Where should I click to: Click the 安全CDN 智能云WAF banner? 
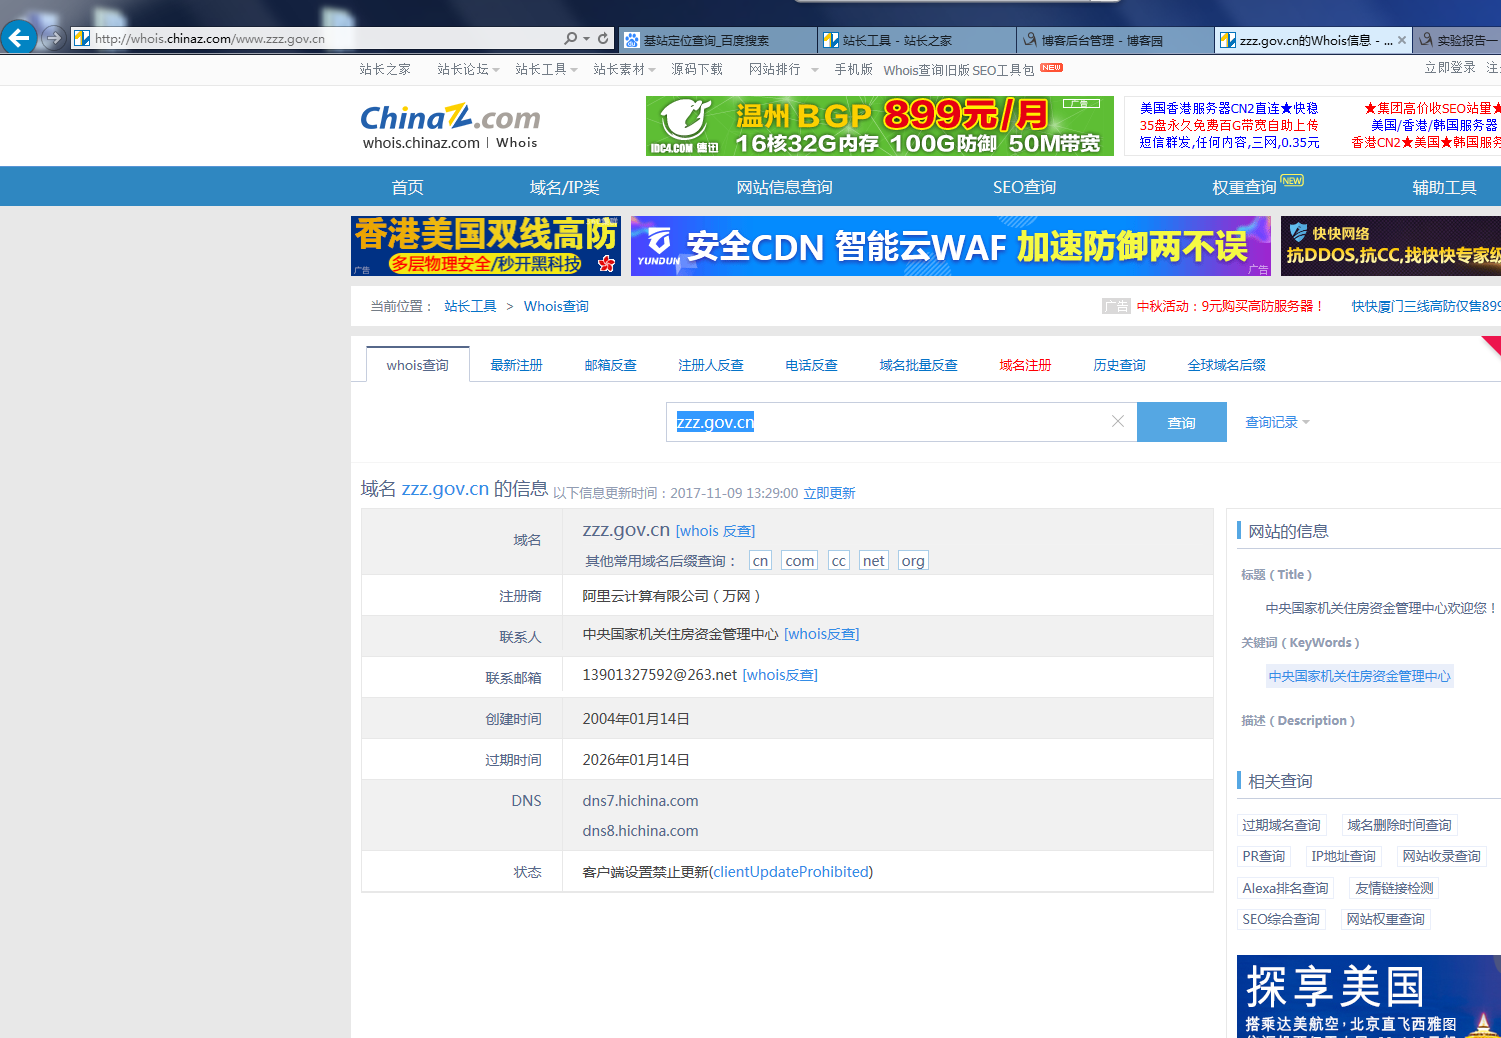pos(951,246)
